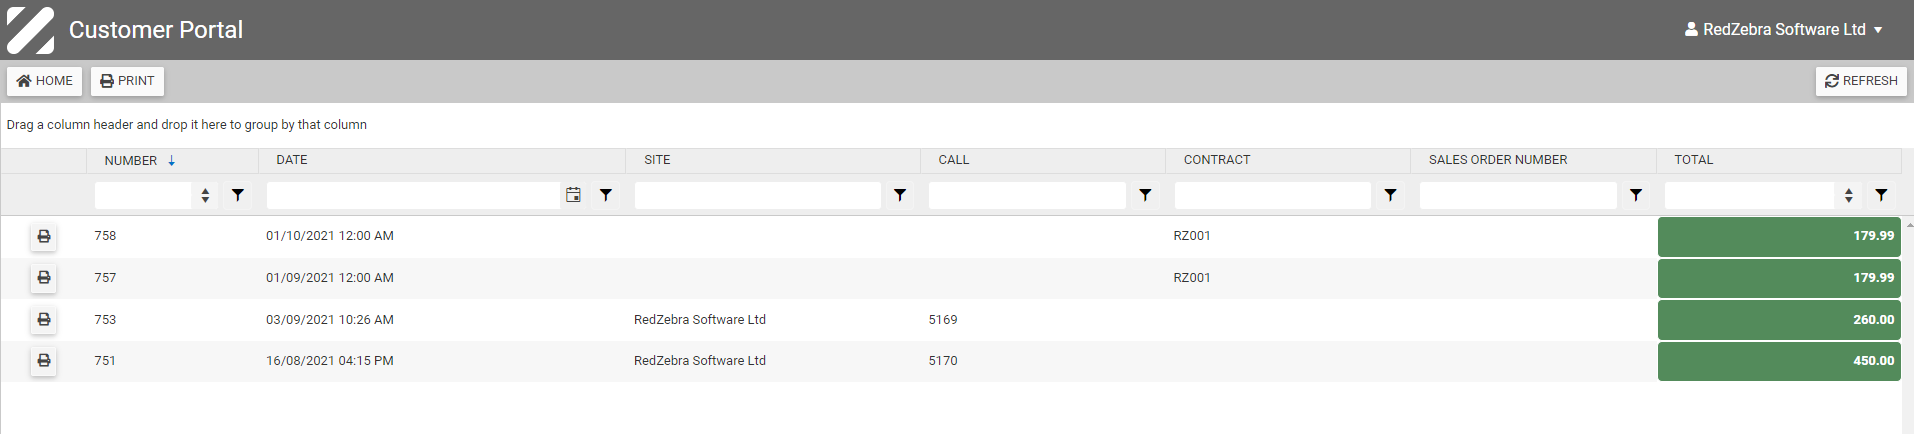
Task: Click the Site filter text field
Action: pyautogui.click(x=757, y=195)
